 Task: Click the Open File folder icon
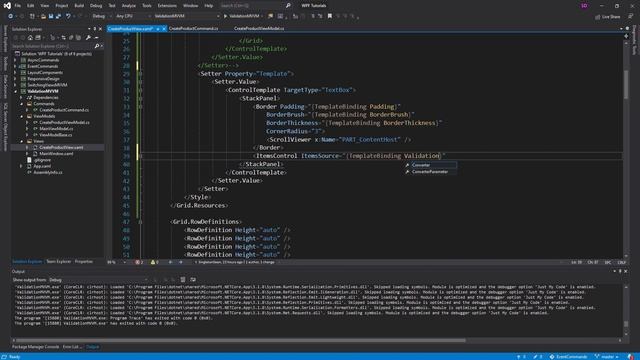coord(43,16)
